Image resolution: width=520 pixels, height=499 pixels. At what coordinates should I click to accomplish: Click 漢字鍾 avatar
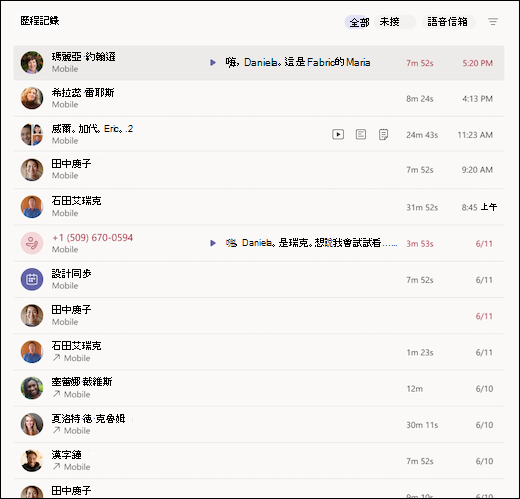coord(32,460)
